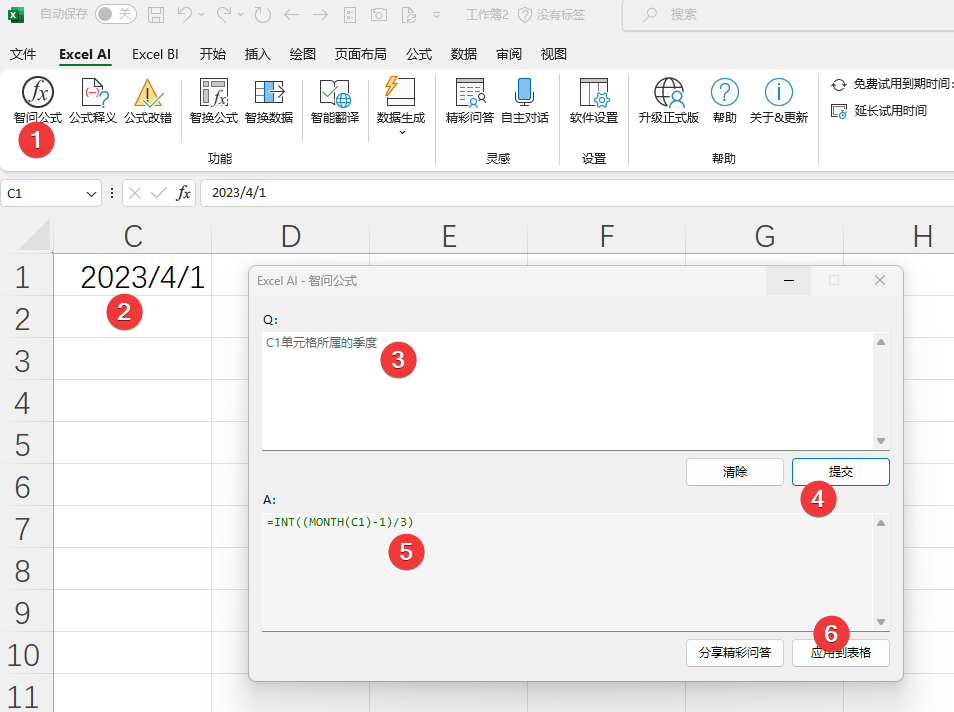Click the cancel X in formula bar
Screen dimensions: 954x712
tap(135, 194)
